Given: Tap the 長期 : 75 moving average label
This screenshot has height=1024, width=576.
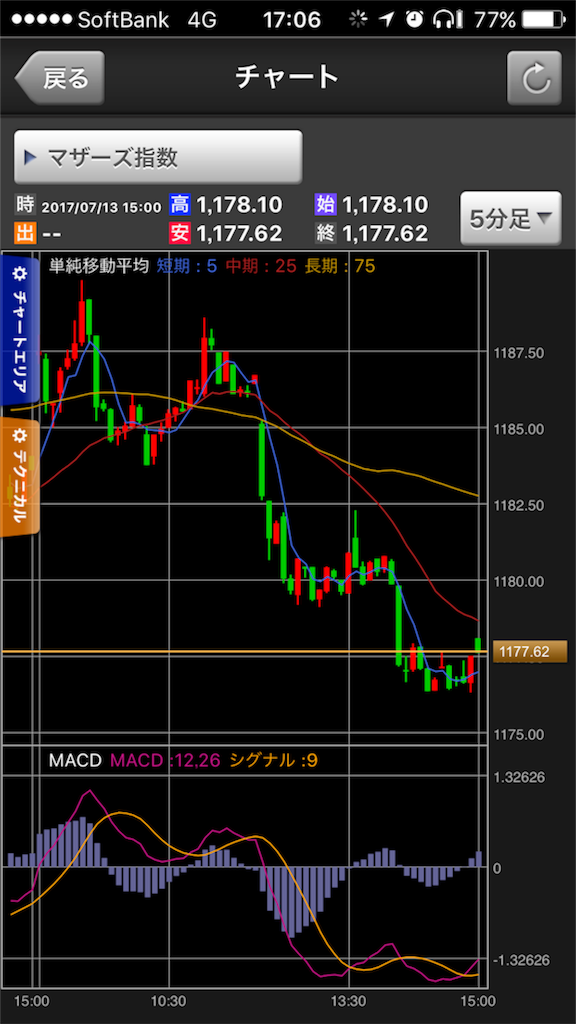Looking at the screenshot, I should tap(340, 266).
